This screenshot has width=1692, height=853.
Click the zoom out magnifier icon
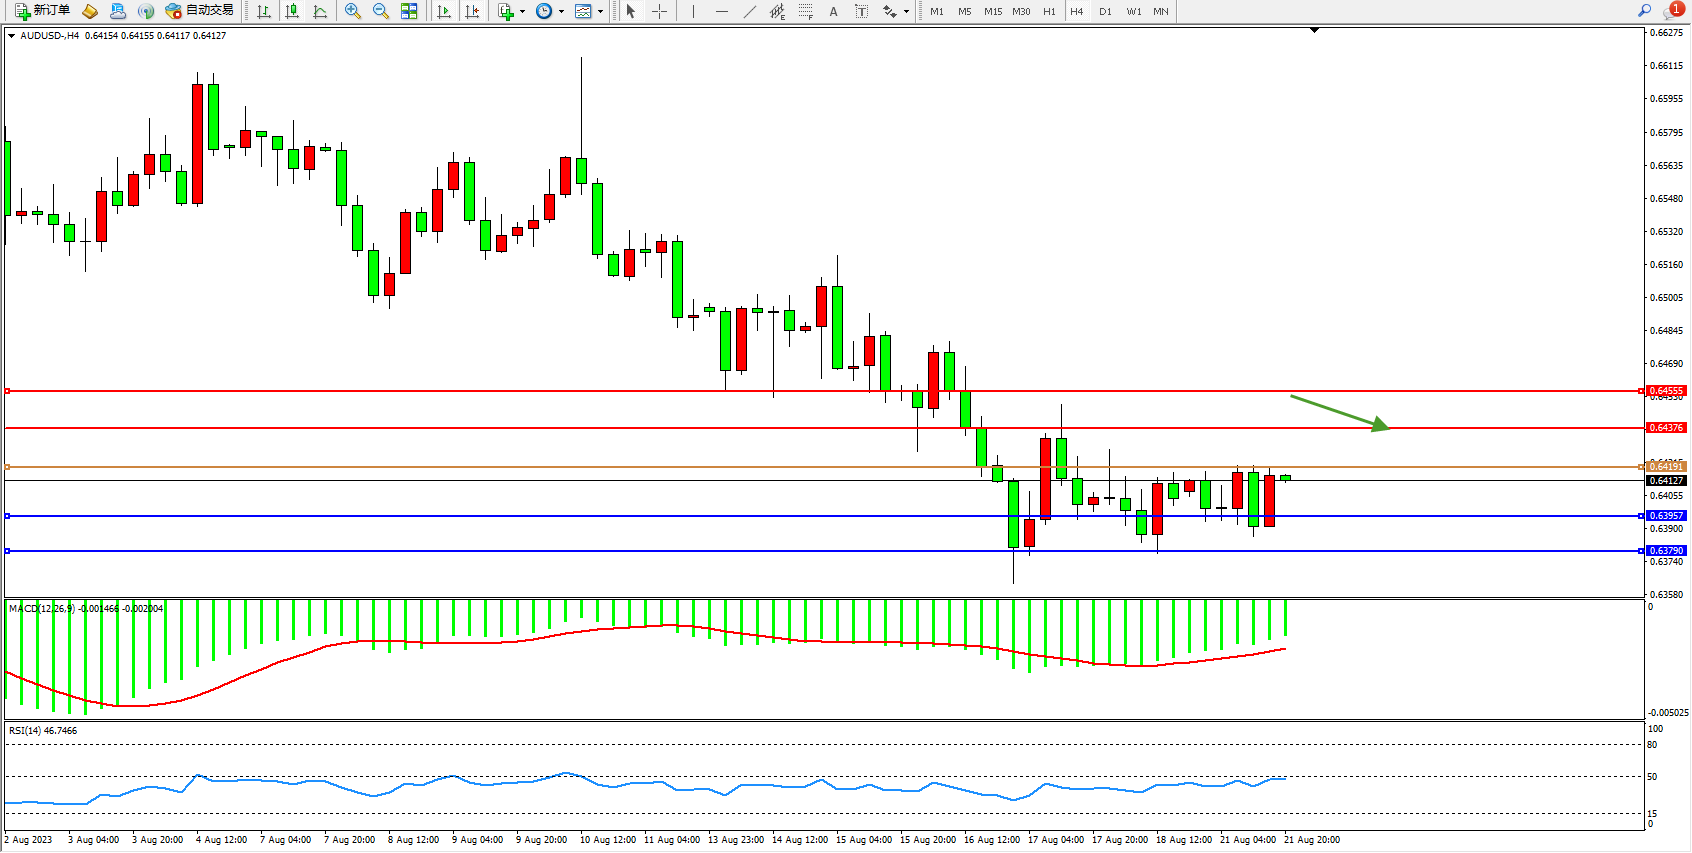tap(381, 11)
